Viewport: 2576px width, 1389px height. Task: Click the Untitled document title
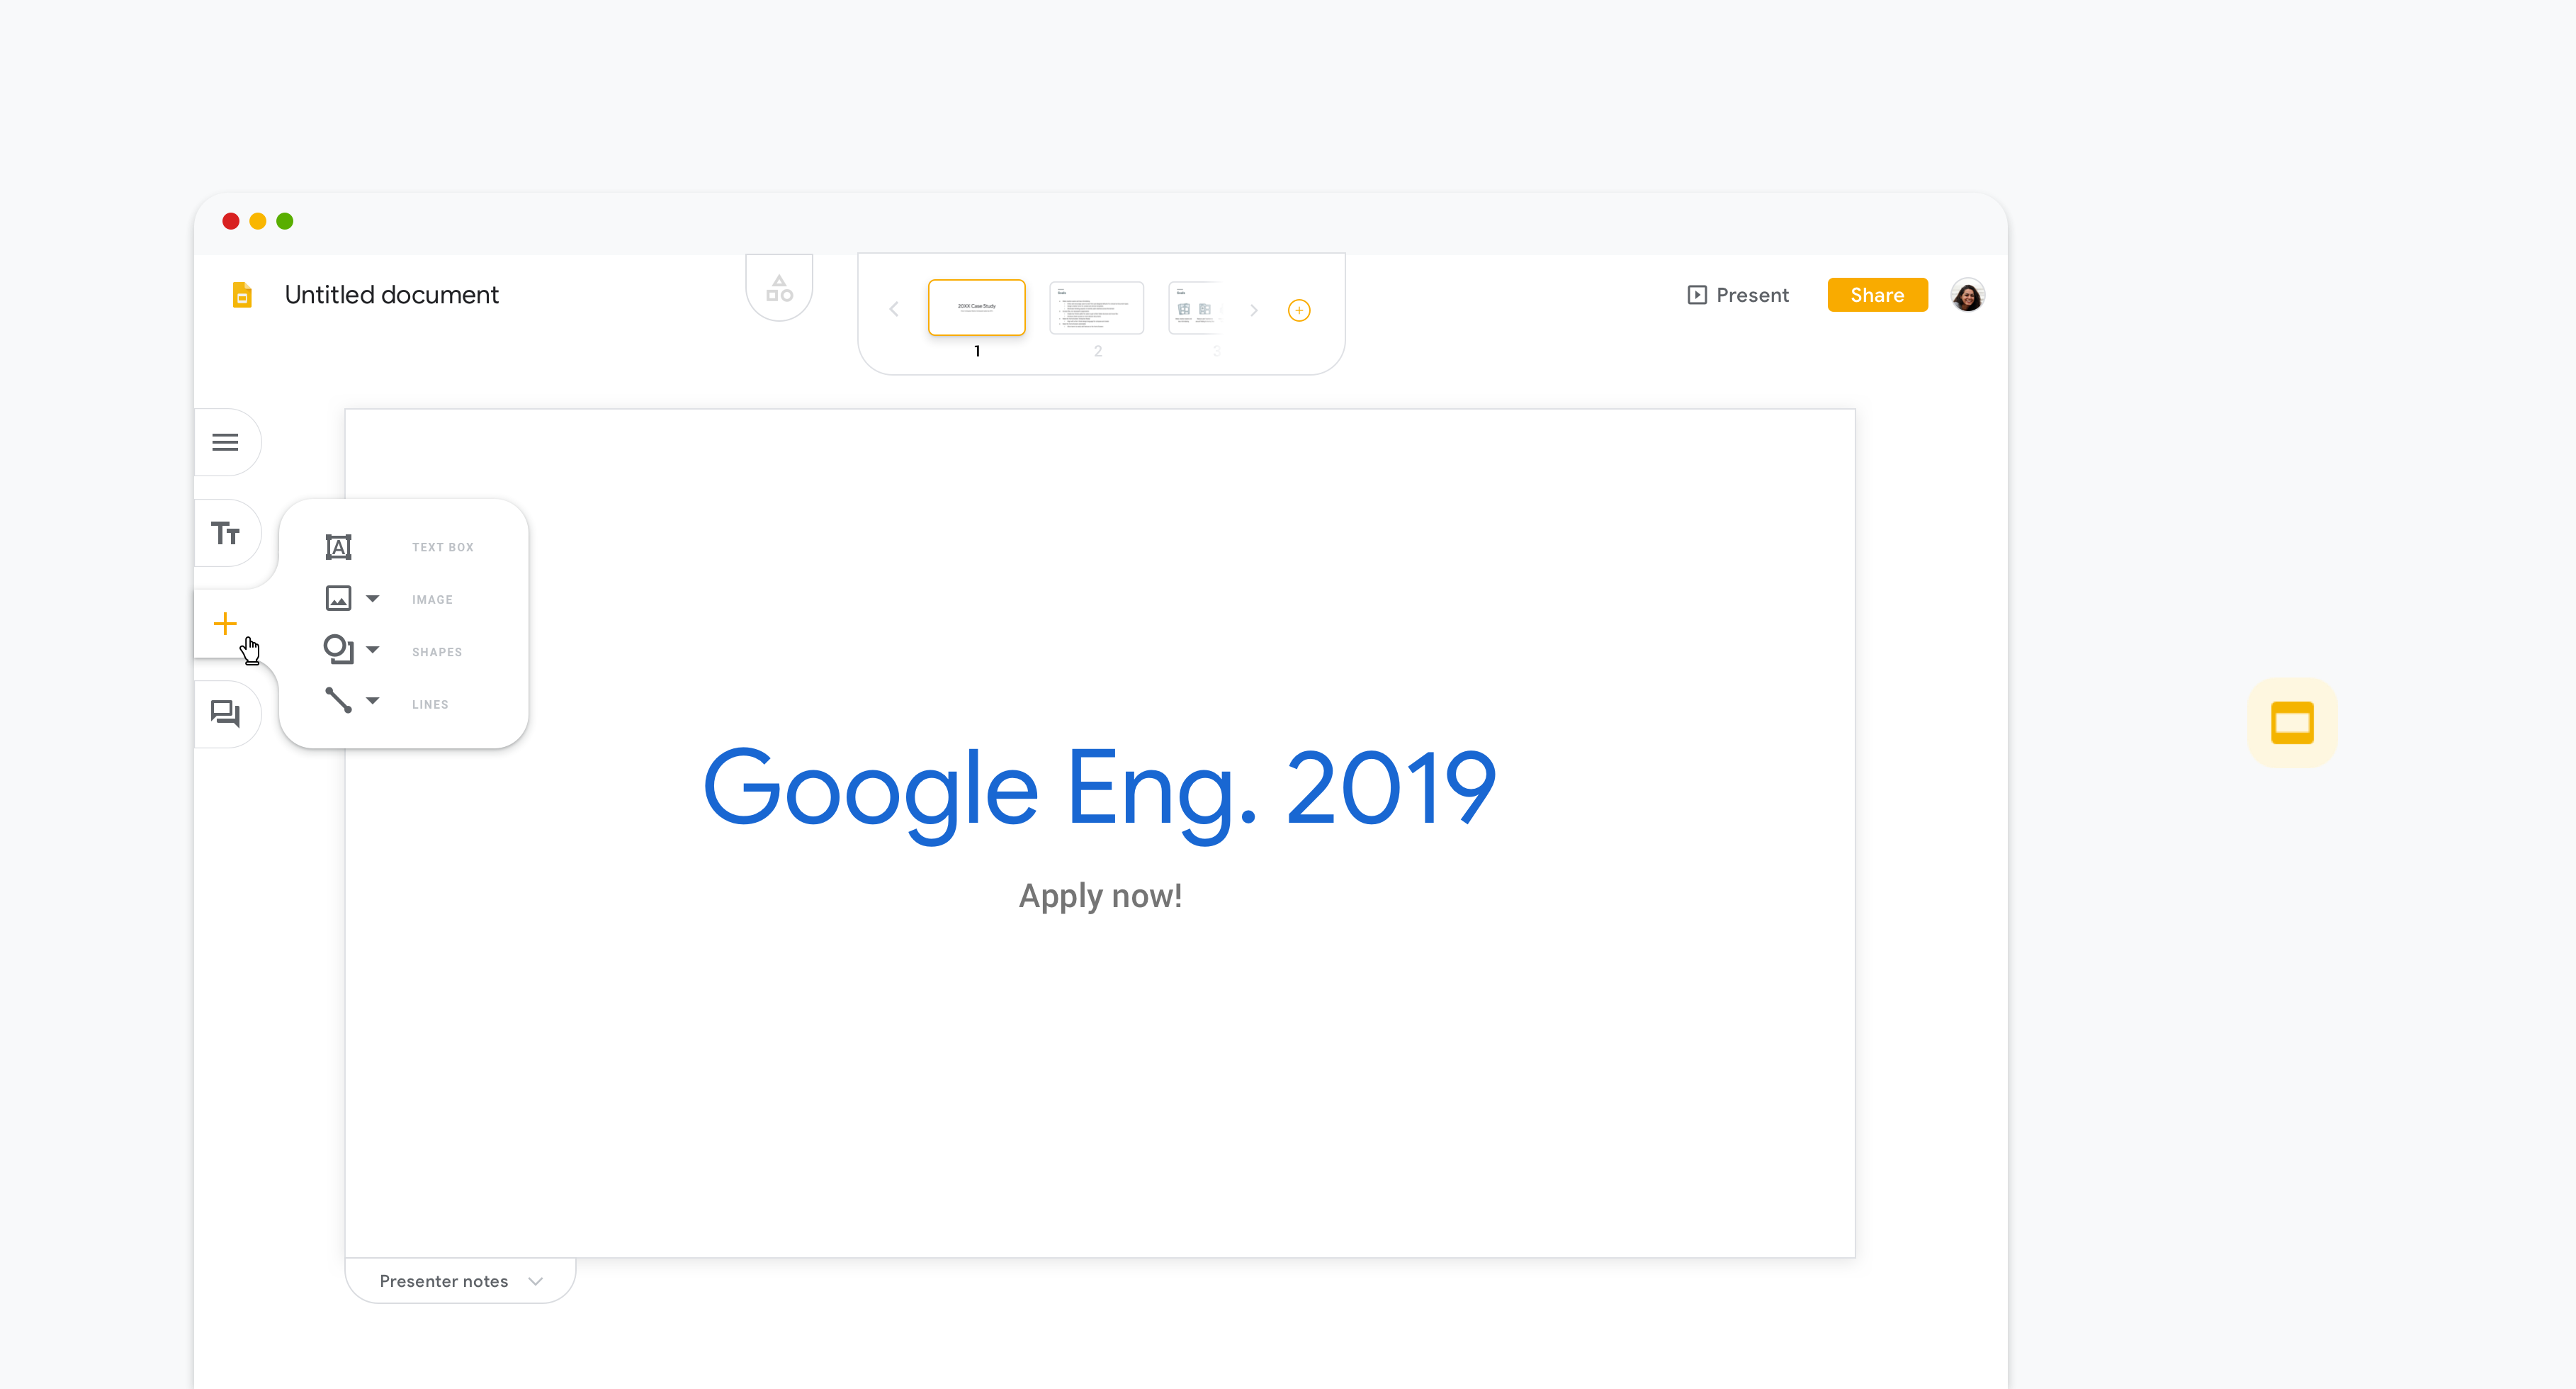point(391,295)
